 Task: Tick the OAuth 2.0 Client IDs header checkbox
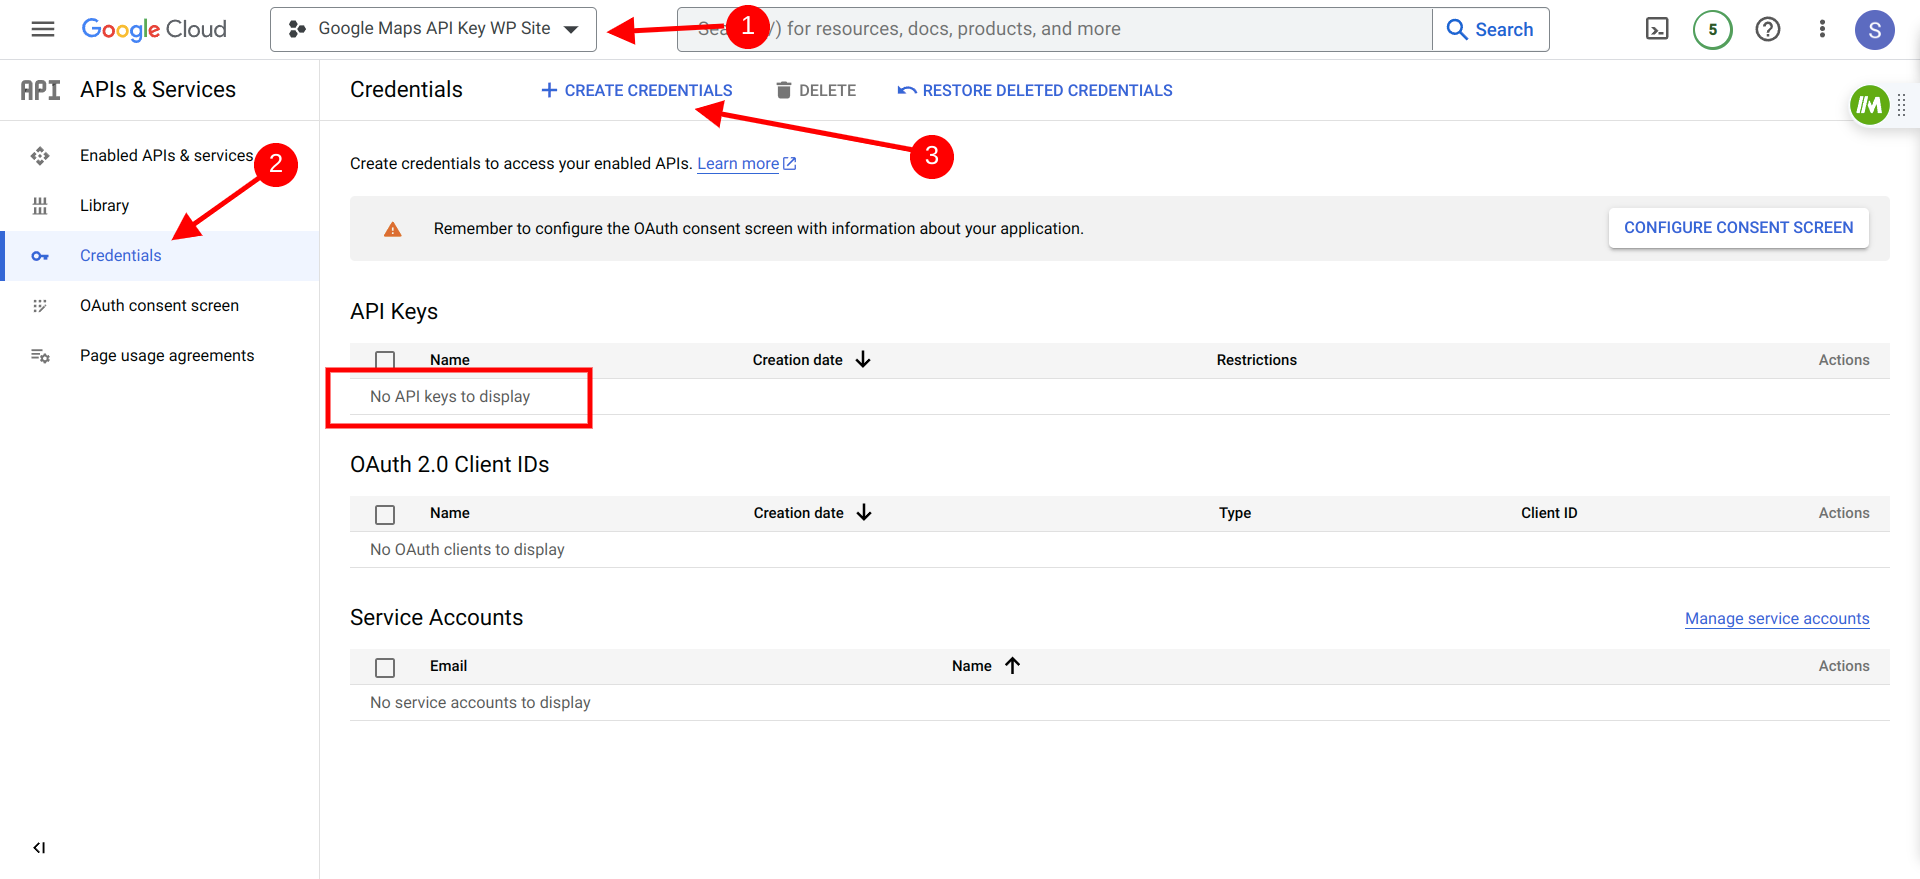pyautogui.click(x=385, y=514)
